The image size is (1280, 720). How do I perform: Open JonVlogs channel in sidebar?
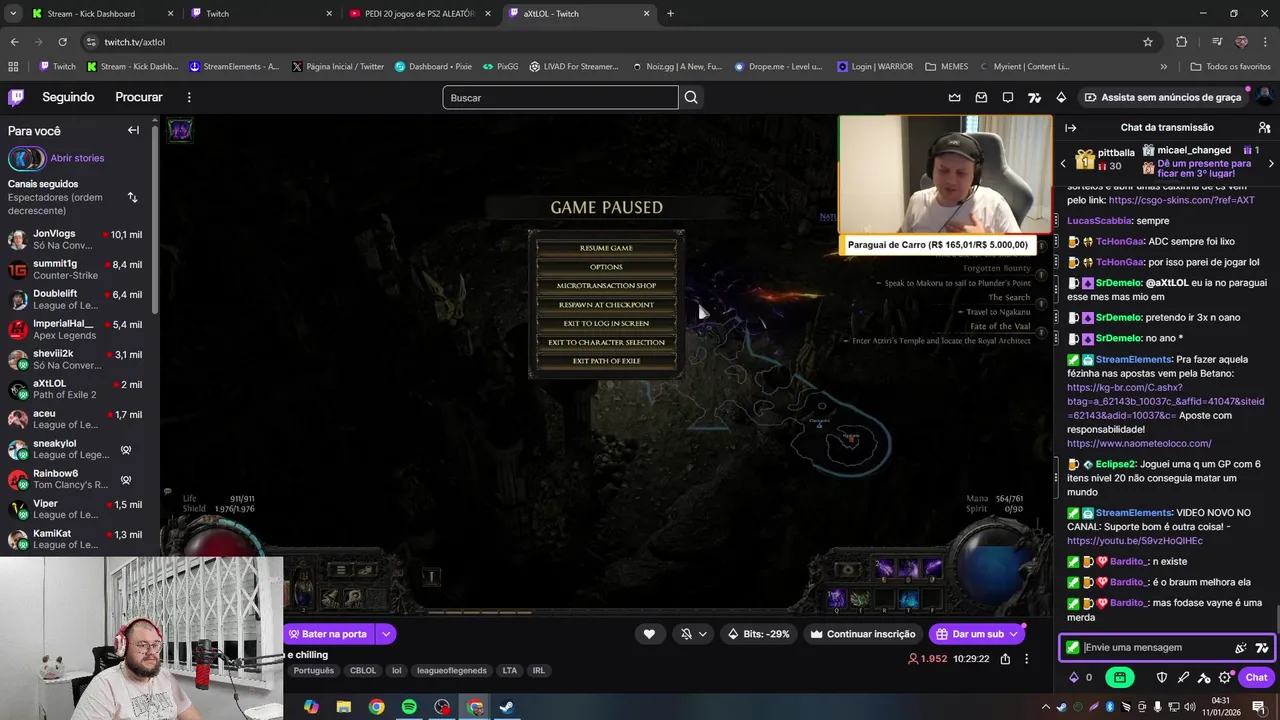pyautogui.click(x=75, y=240)
